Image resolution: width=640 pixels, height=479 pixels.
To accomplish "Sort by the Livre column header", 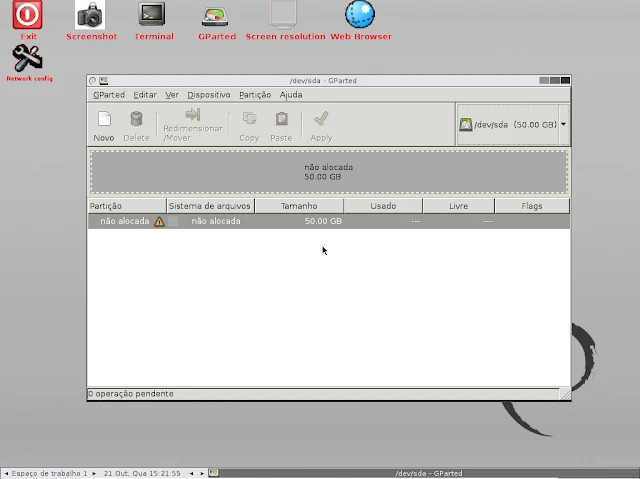I will pos(458,206).
